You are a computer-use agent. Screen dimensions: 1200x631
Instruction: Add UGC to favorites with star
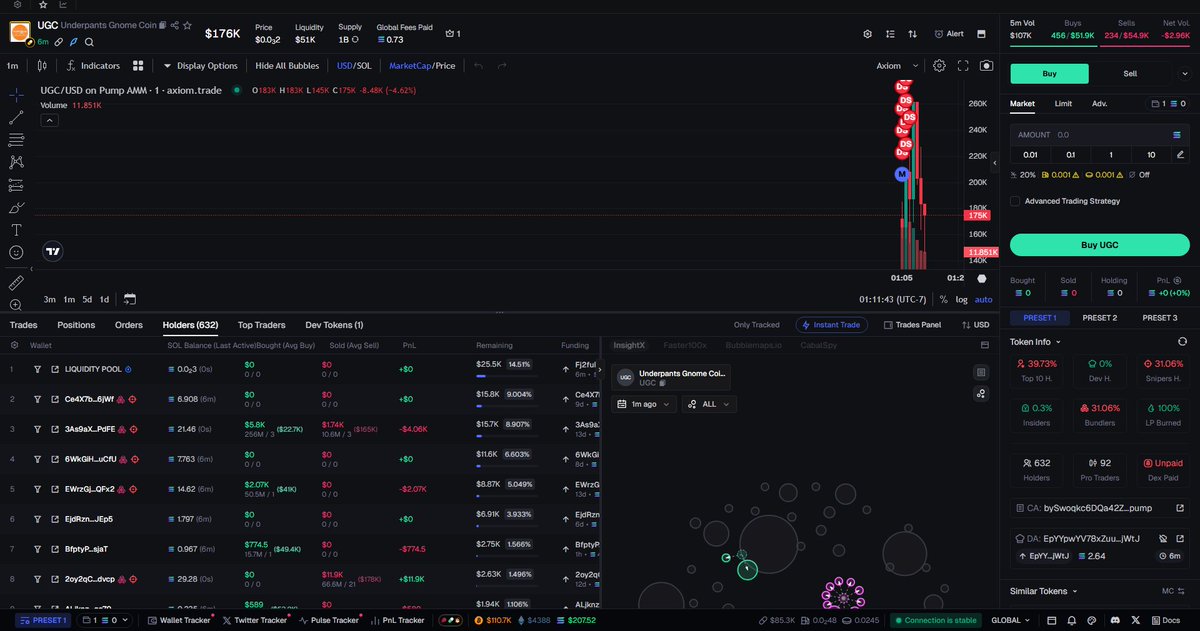(x=187, y=24)
